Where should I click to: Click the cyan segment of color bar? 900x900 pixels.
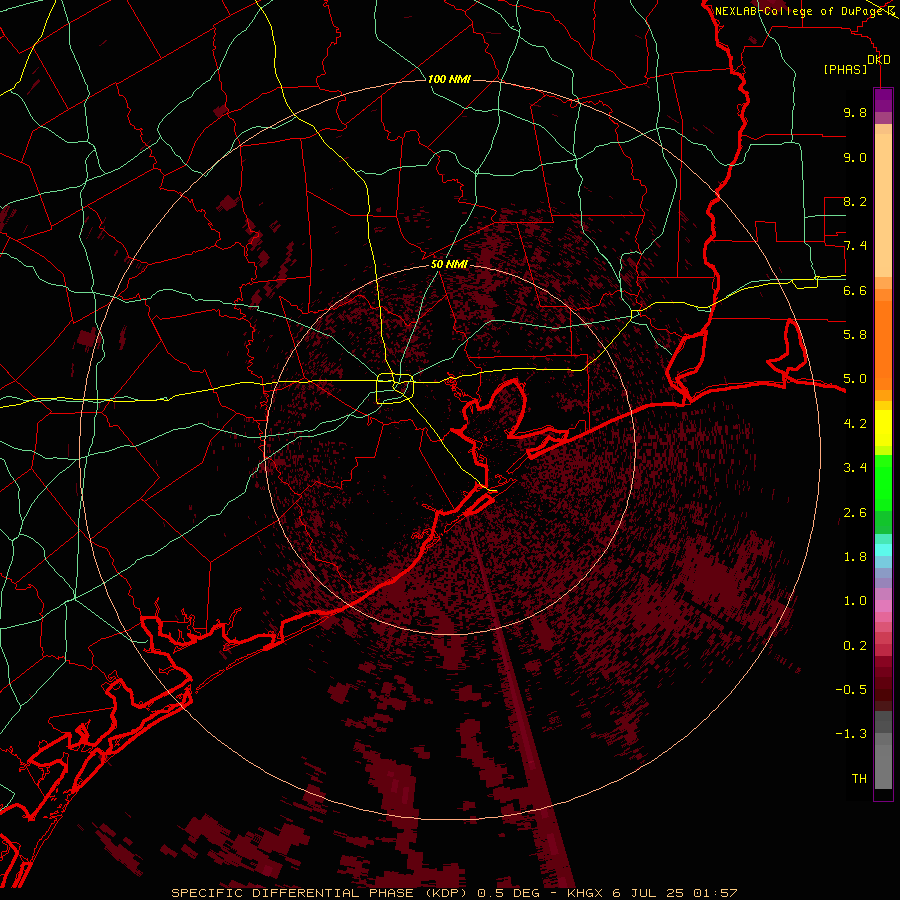883,550
